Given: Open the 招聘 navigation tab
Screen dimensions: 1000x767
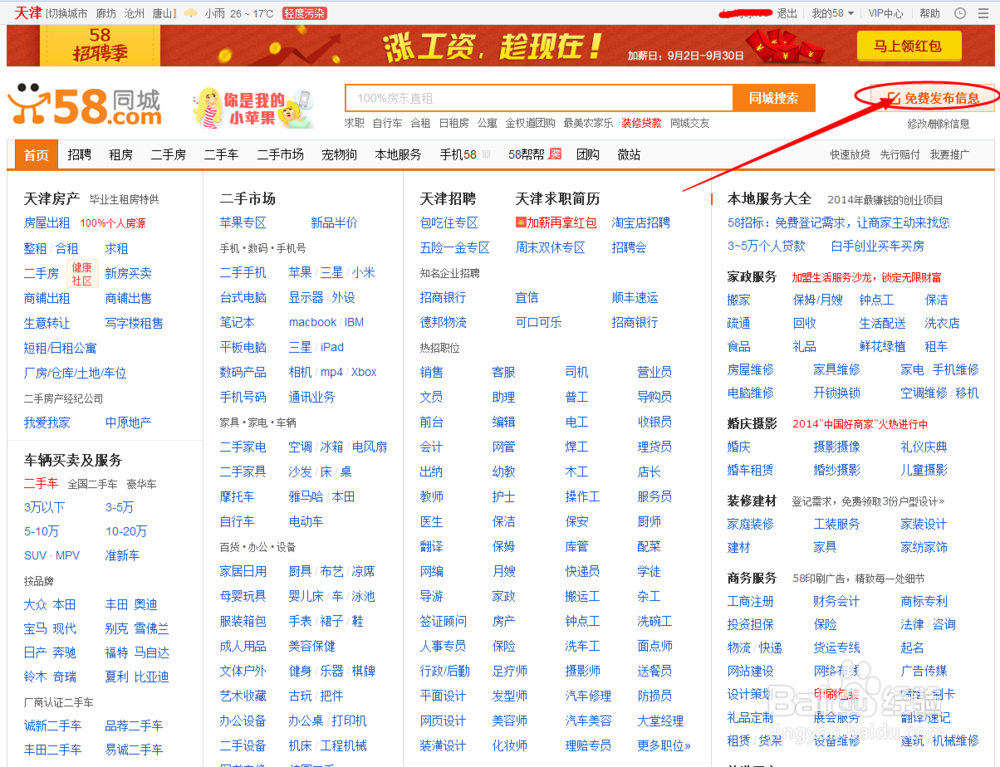Looking at the screenshot, I should 79,154.
